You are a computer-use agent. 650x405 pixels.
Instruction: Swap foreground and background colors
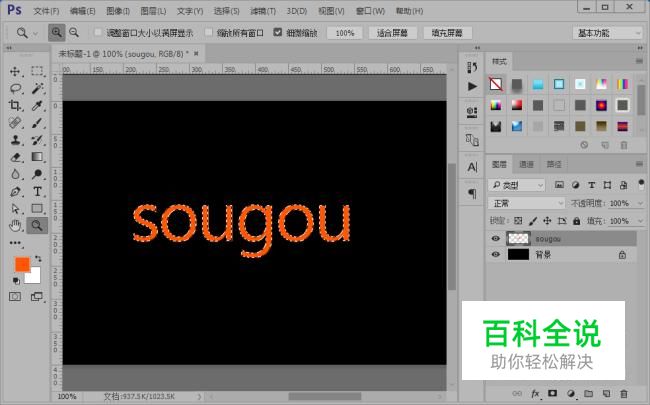pos(38,259)
